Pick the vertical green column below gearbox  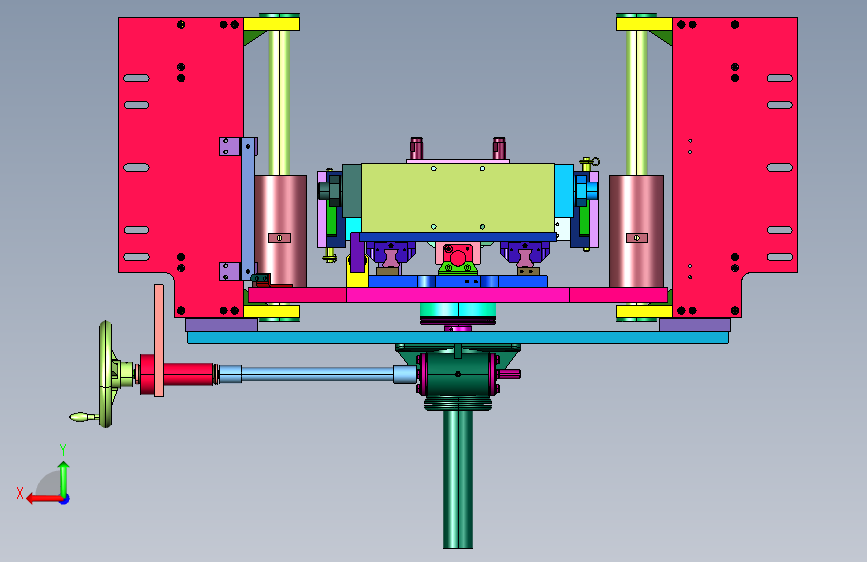458,479
